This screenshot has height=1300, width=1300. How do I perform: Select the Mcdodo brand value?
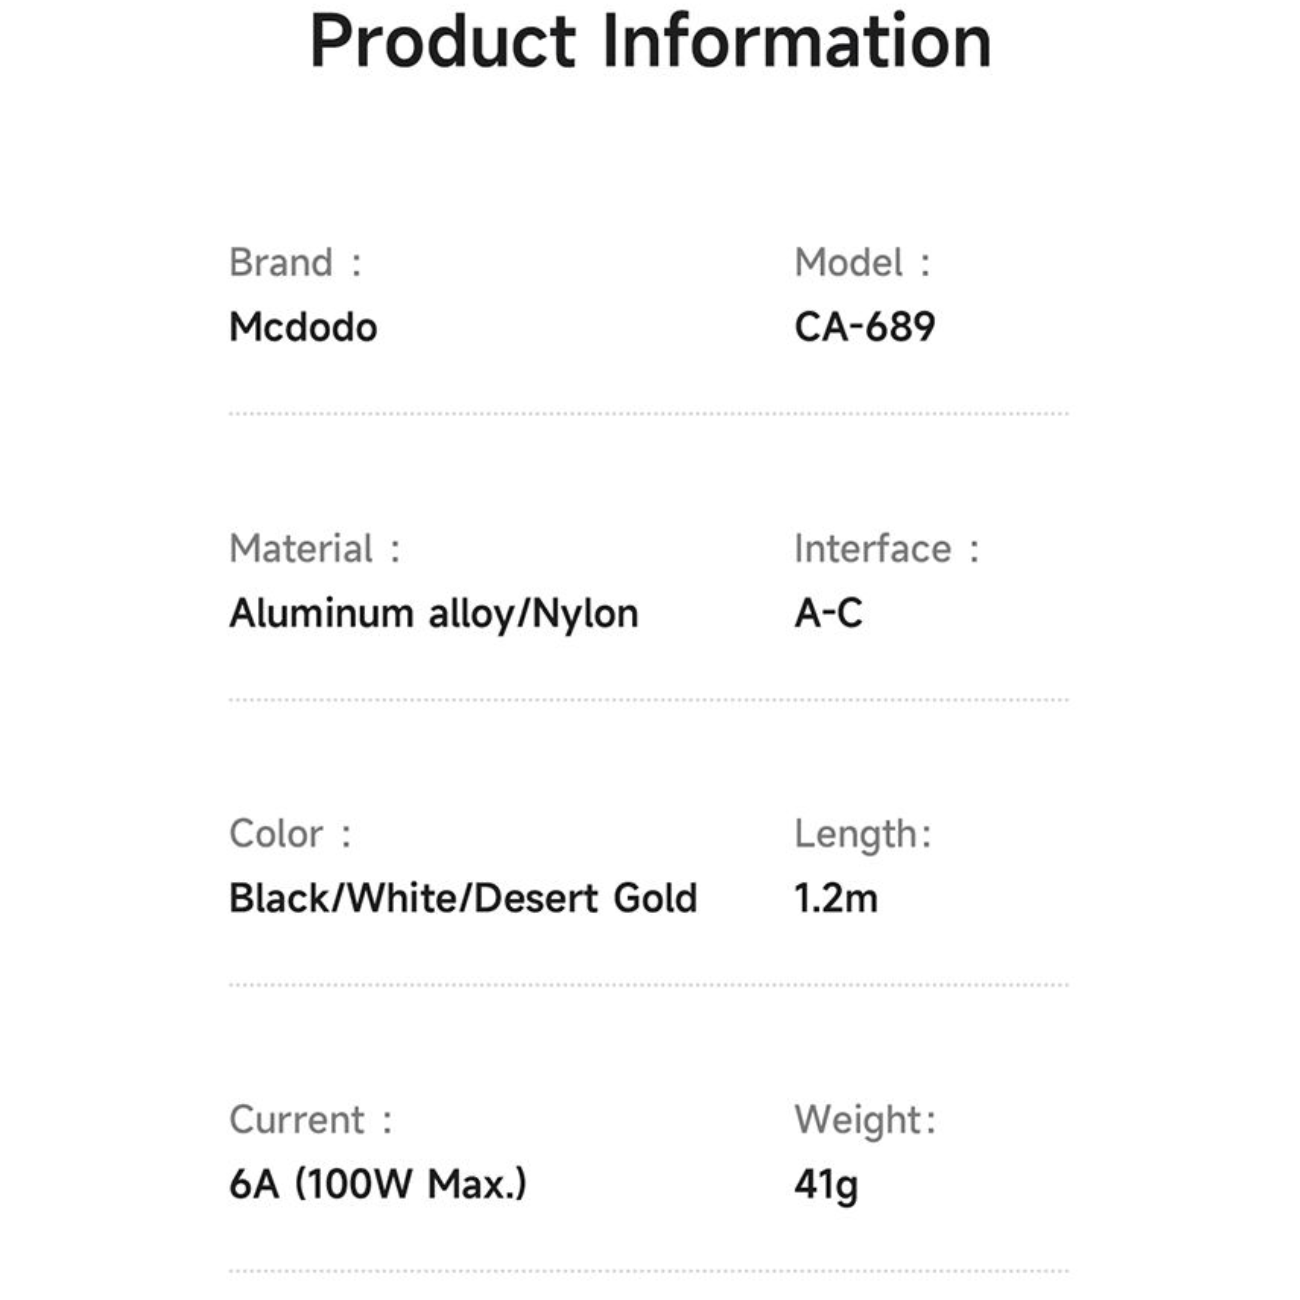[x=303, y=327]
